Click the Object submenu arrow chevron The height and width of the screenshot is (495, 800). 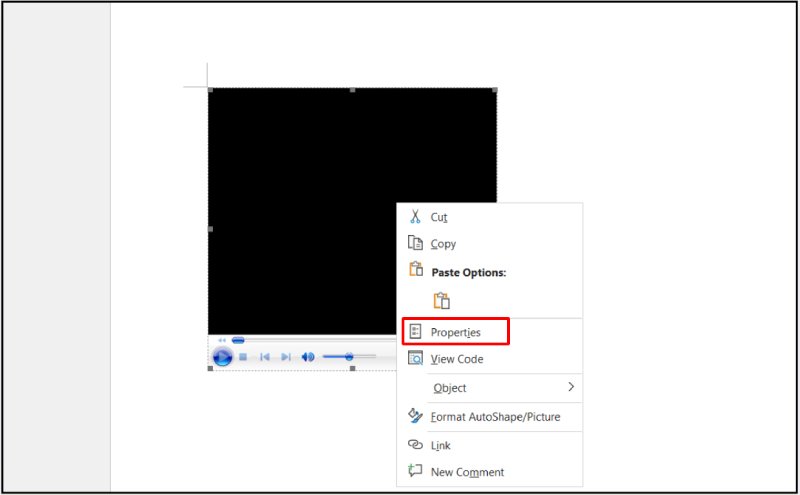pyautogui.click(x=571, y=387)
